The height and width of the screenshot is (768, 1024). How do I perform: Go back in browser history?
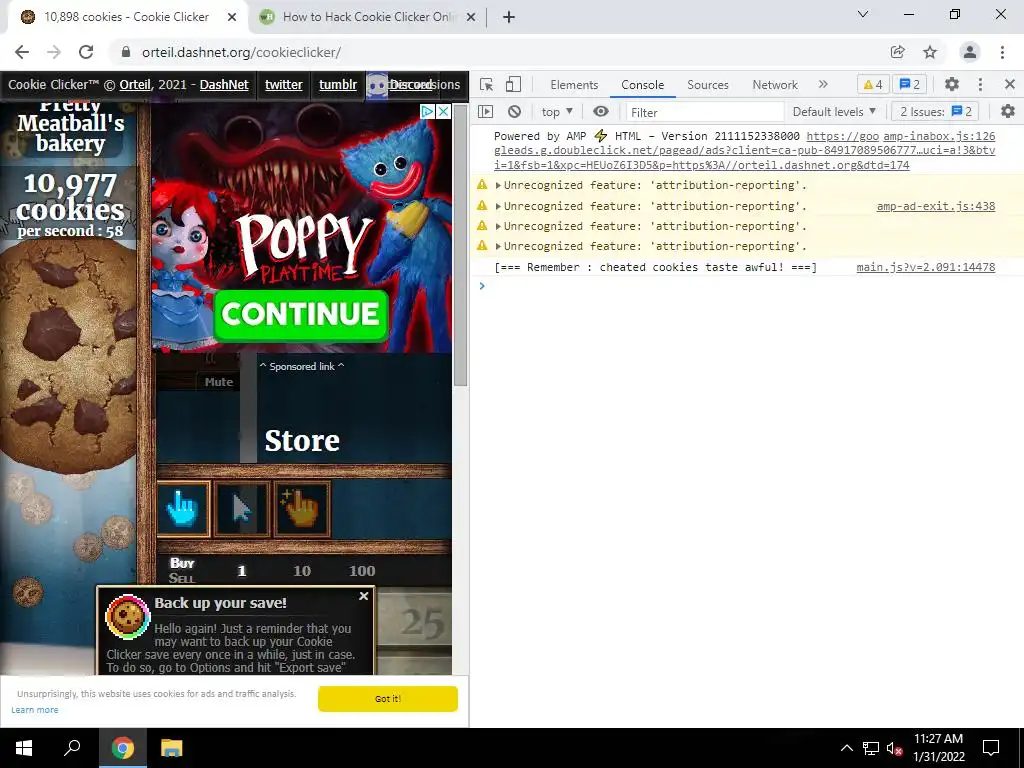22,52
